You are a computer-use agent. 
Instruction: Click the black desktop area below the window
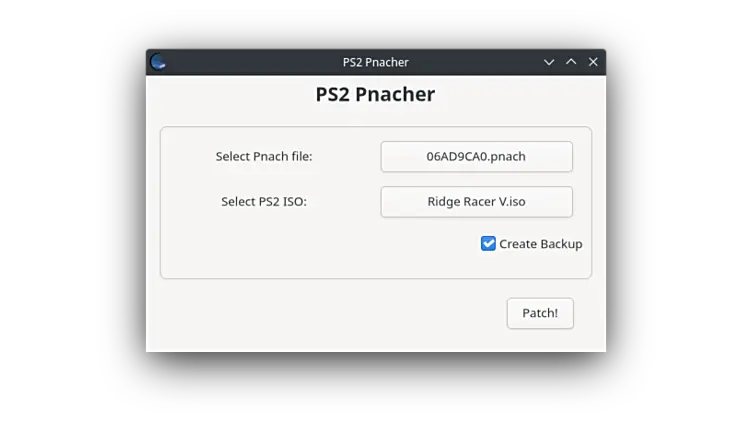pyautogui.click(x=375, y=390)
